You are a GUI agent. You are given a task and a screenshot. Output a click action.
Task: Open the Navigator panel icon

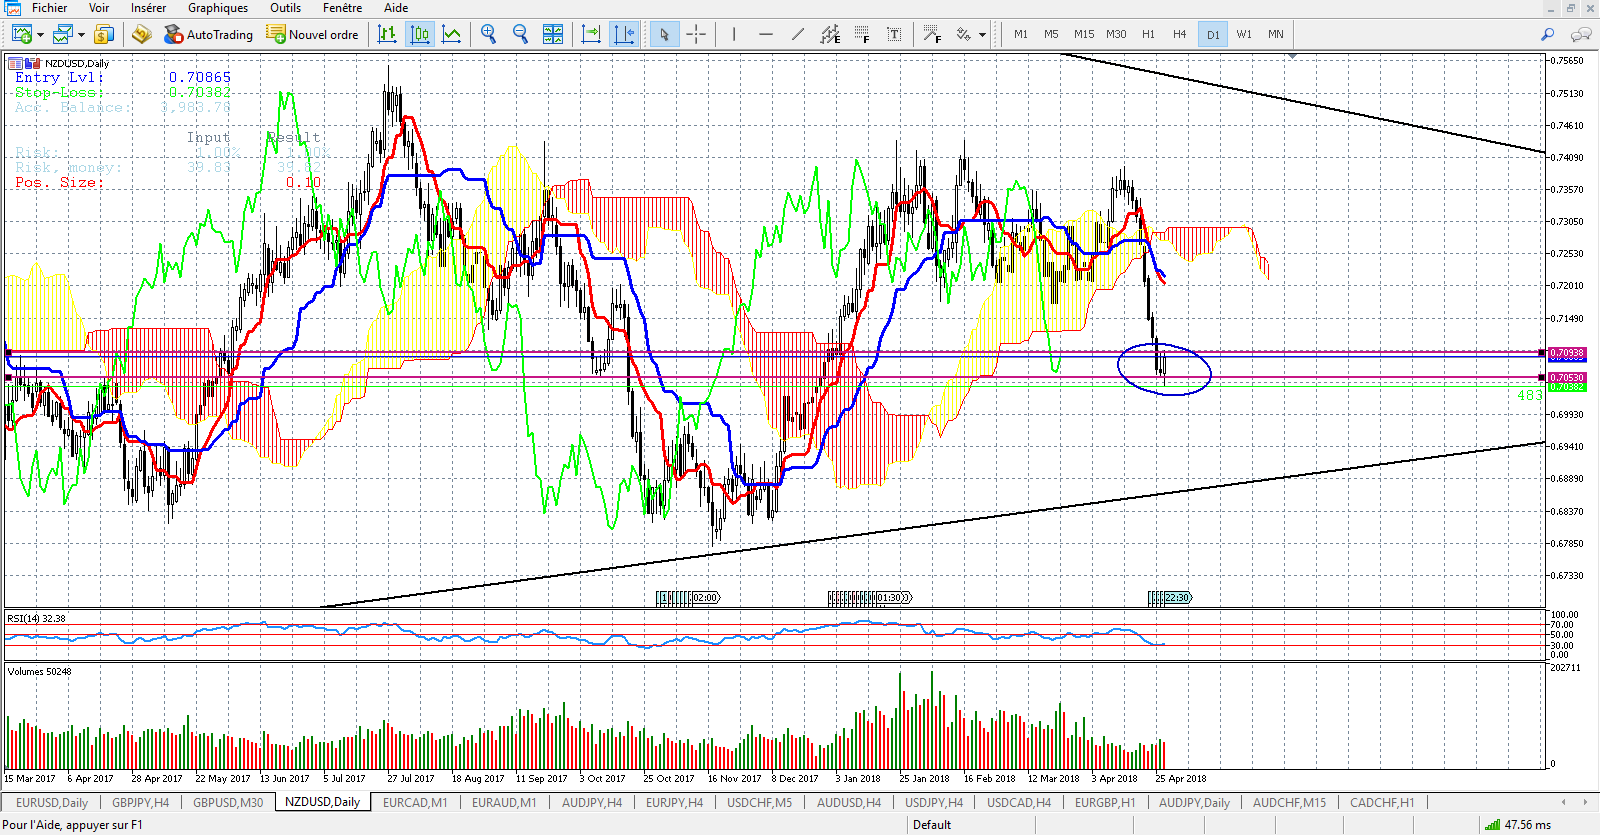point(142,34)
